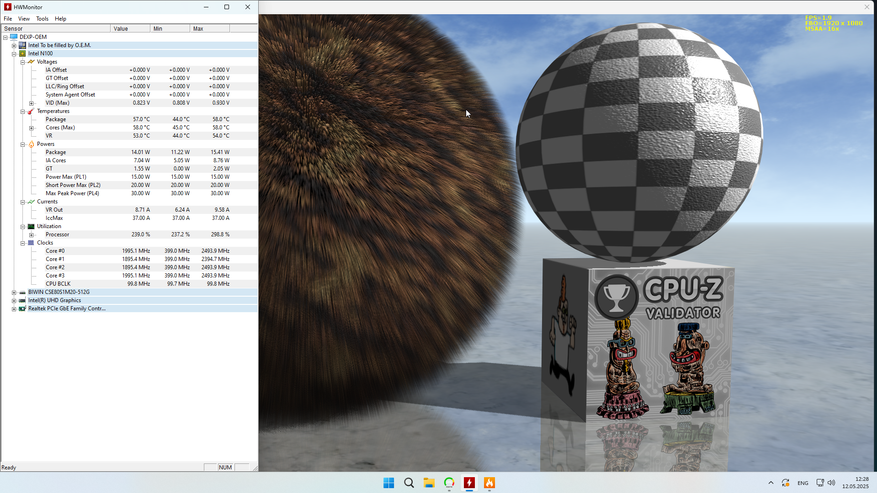Open the Tools menu

pos(42,18)
